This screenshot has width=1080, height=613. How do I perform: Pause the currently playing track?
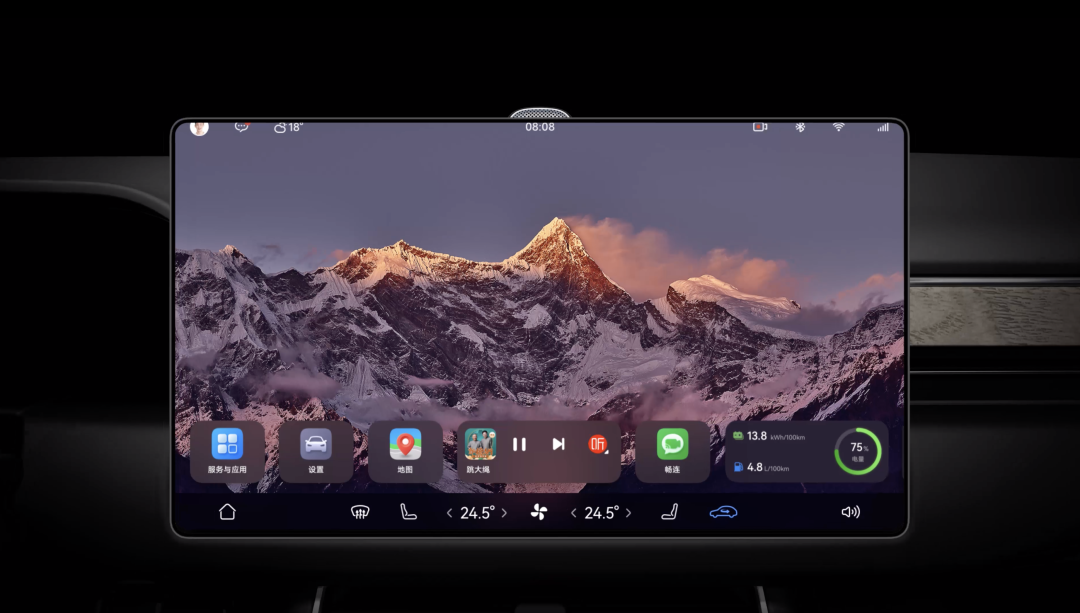pos(519,444)
